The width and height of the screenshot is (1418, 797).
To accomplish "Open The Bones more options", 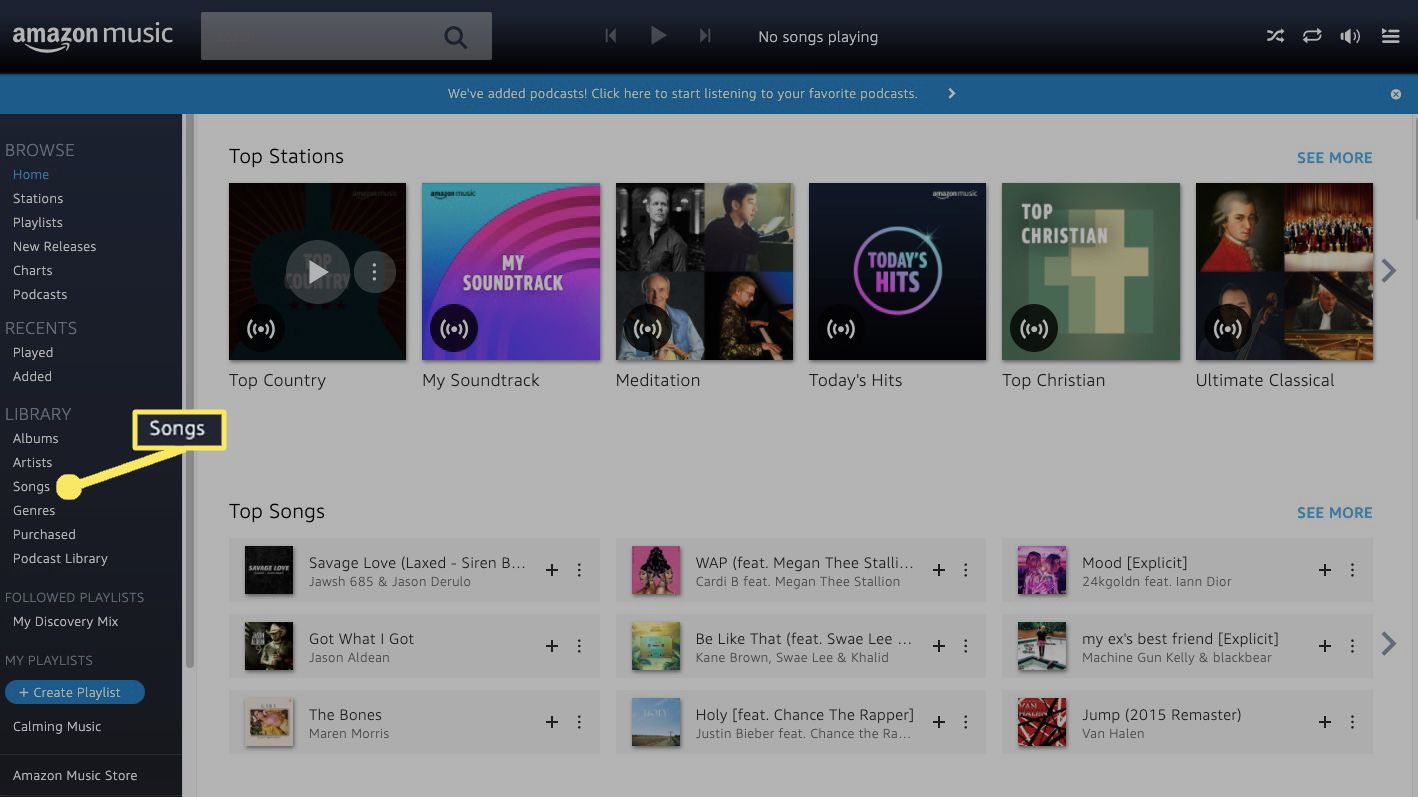I will [579, 722].
